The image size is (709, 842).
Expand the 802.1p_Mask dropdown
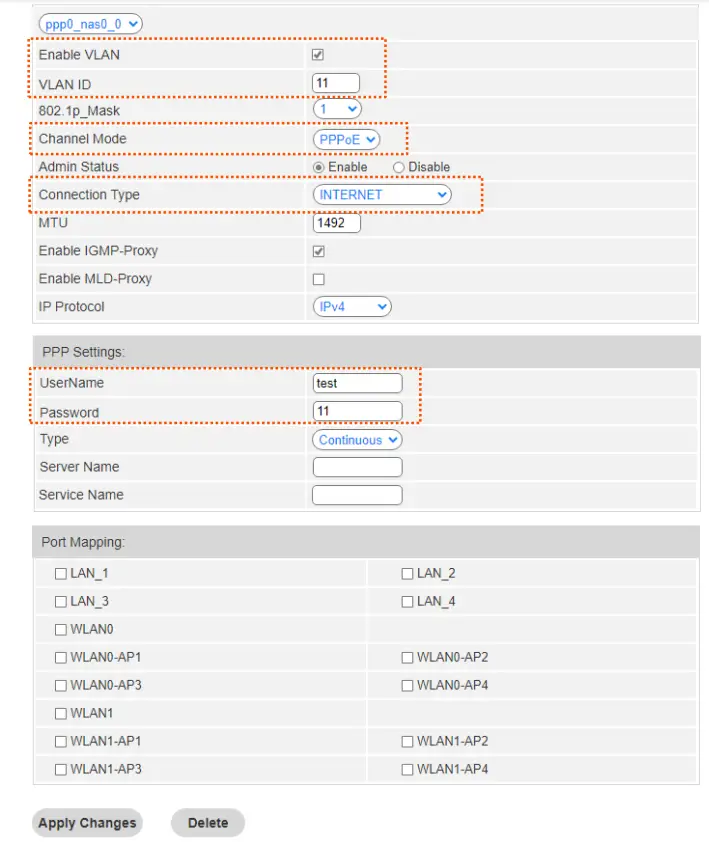click(x=337, y=108)
